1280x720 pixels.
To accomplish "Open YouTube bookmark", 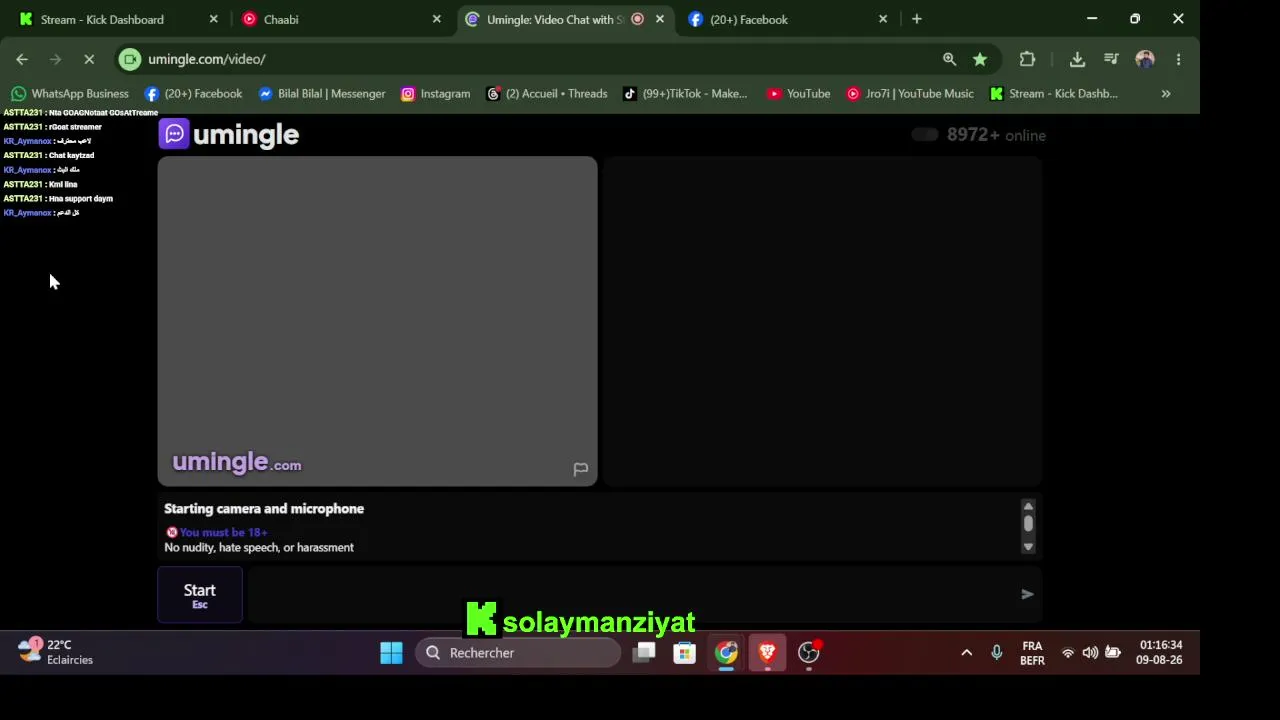I will [799, 93].
